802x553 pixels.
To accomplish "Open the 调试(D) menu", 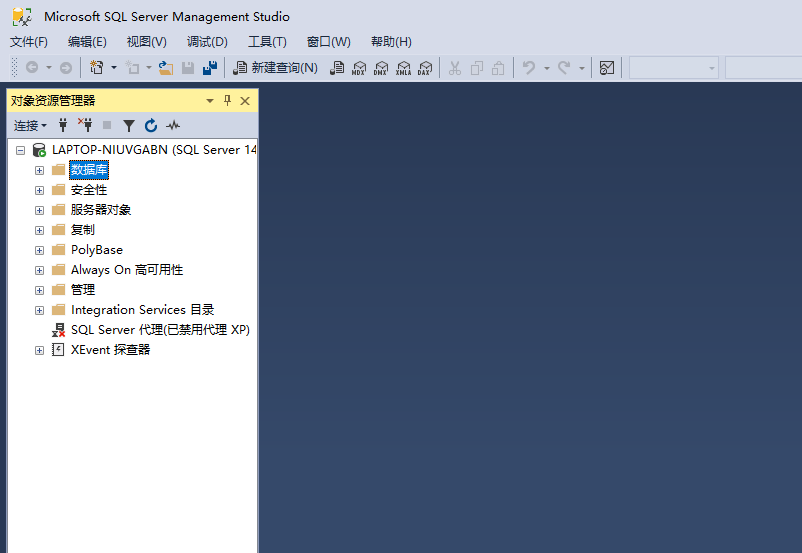I will 207,41.
